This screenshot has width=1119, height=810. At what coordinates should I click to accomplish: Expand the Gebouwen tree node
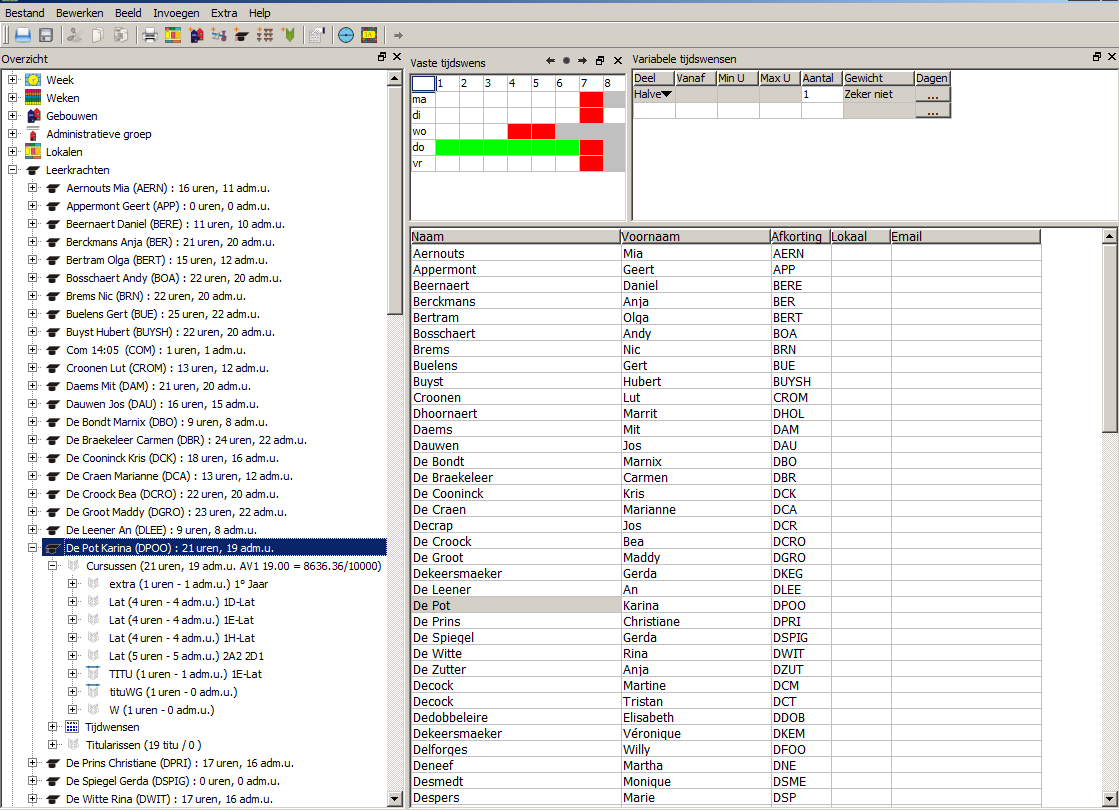(x=13, y=115)
